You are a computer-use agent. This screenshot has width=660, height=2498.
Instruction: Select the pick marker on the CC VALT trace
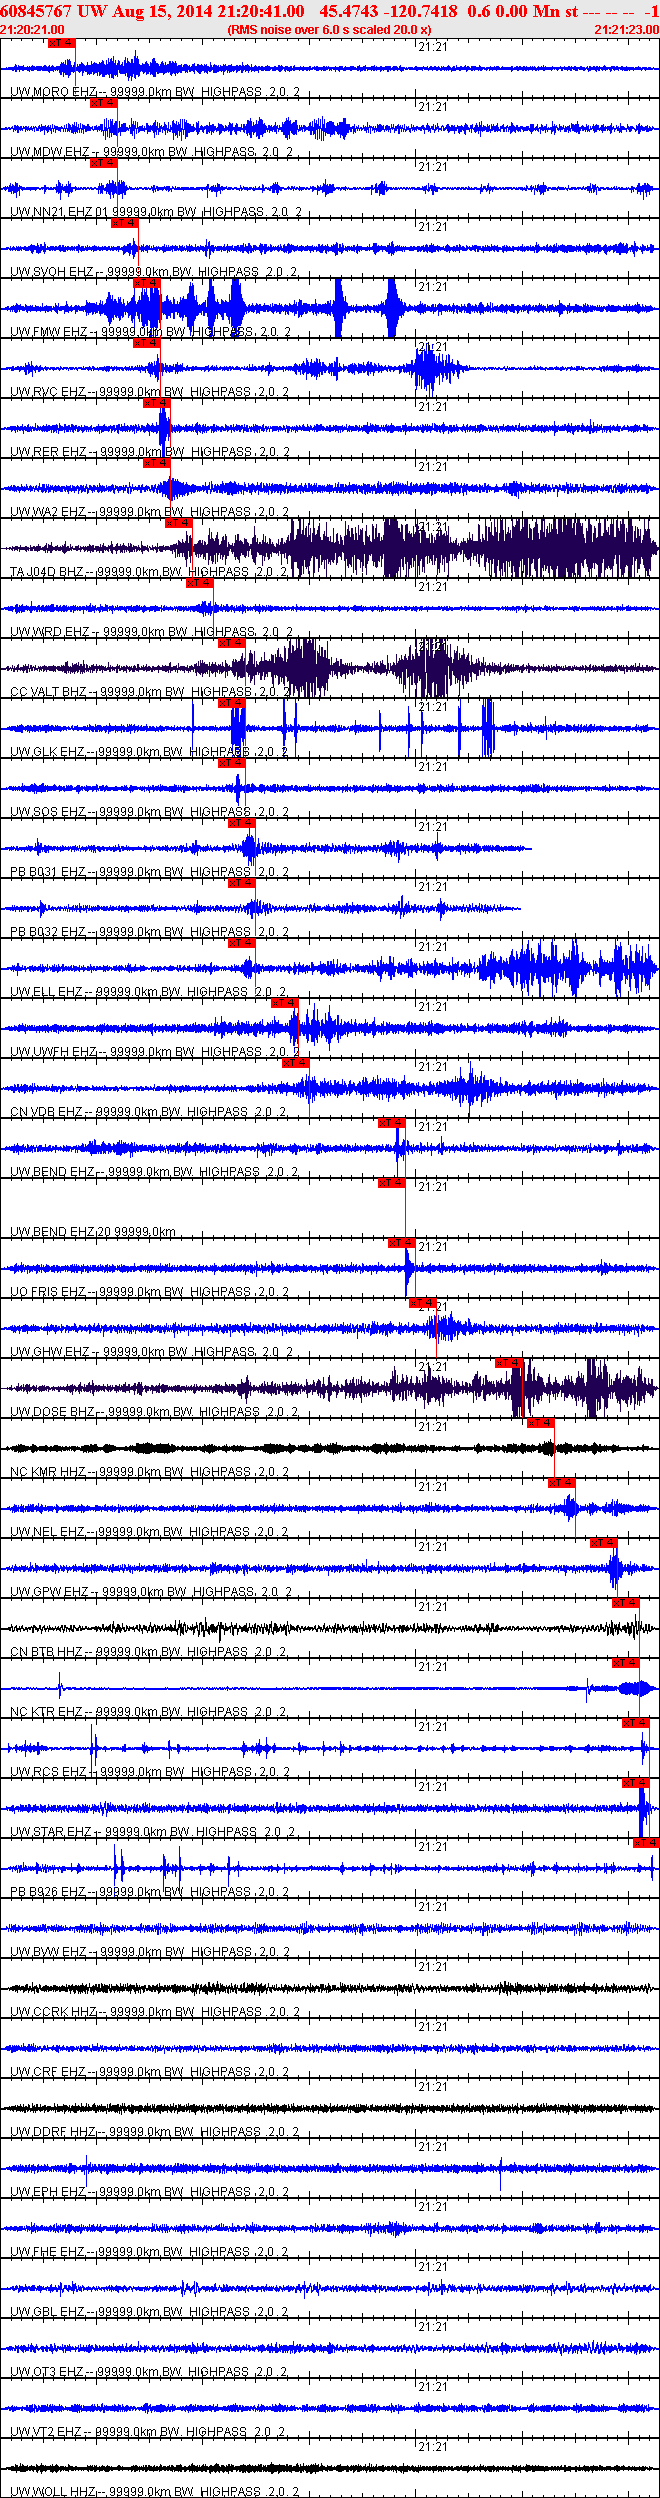(231, 643)
